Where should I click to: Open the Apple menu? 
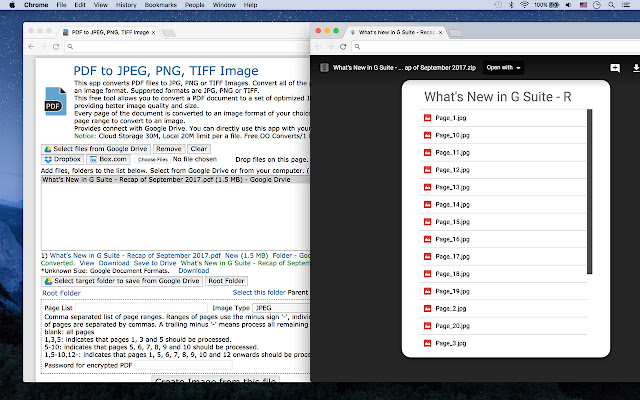[12, 5]
